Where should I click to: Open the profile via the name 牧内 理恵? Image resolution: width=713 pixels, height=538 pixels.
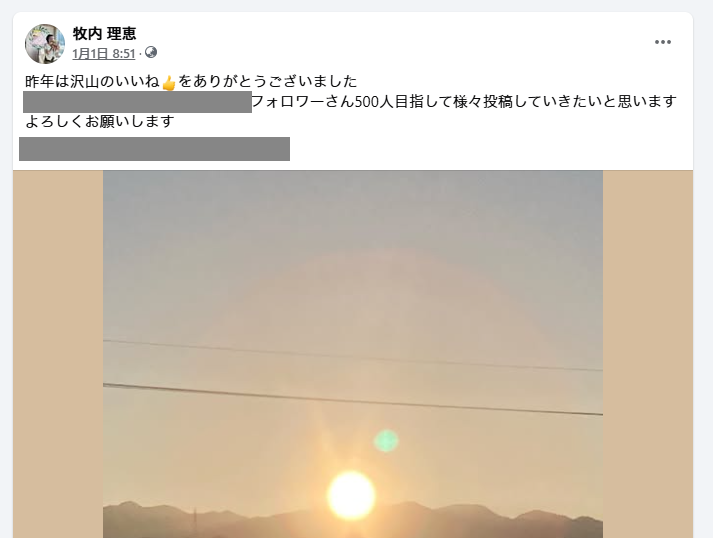[104, 34]
